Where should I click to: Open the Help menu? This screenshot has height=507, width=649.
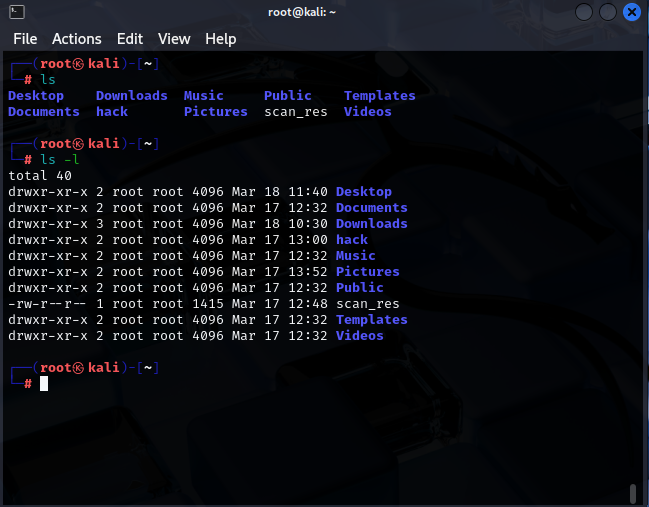coord(221,39)
